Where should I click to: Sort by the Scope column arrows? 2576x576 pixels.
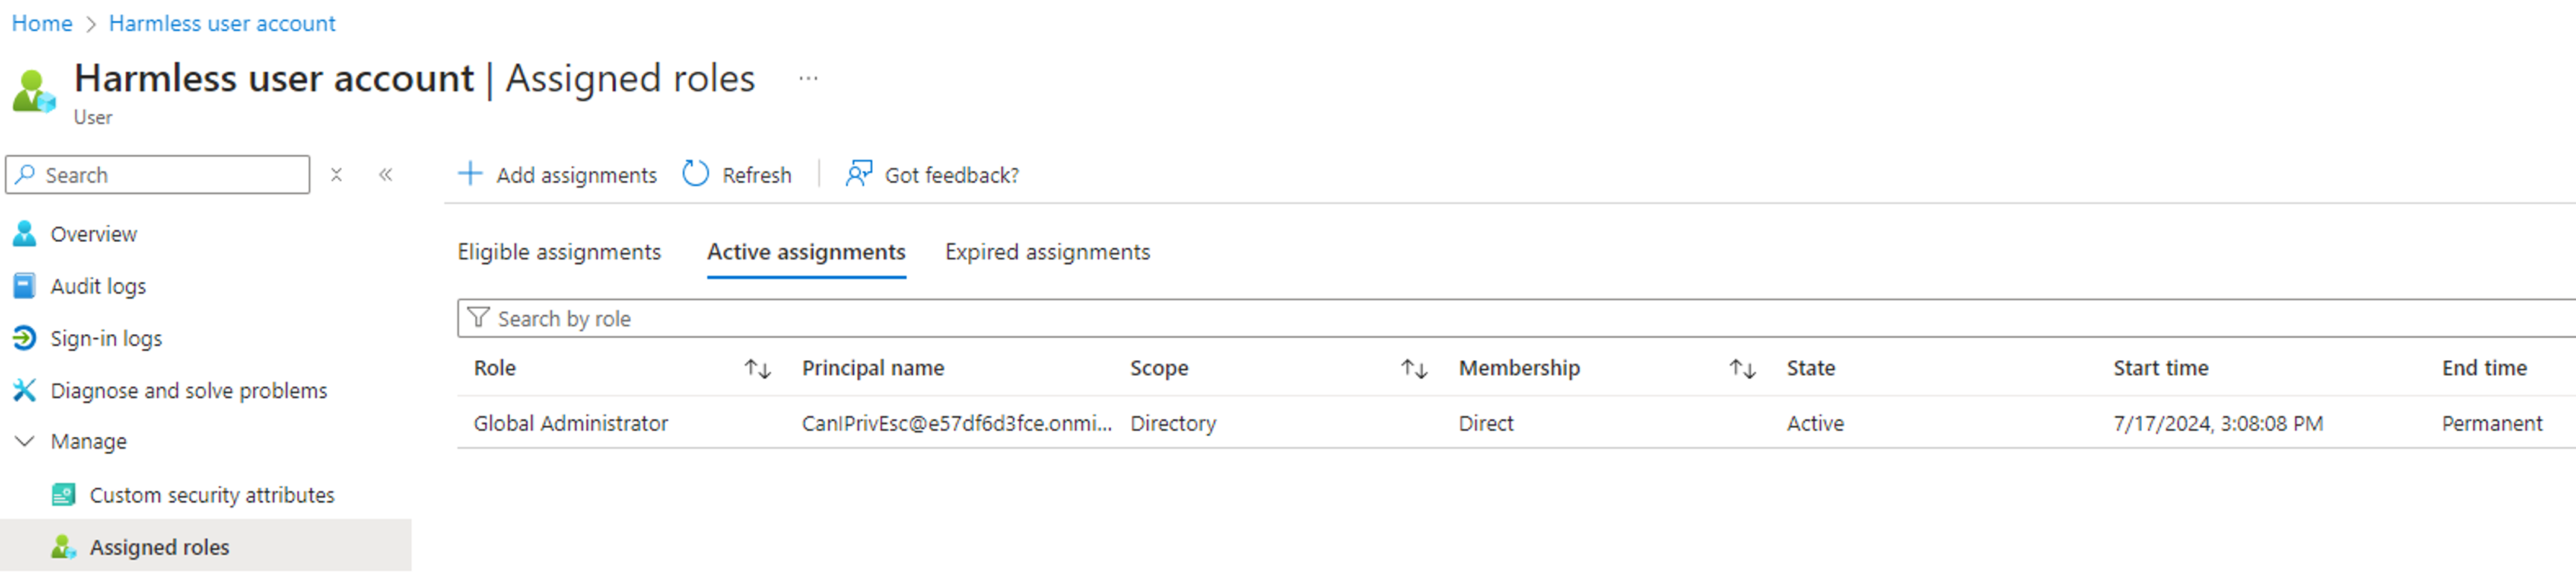click(1414, 369)
